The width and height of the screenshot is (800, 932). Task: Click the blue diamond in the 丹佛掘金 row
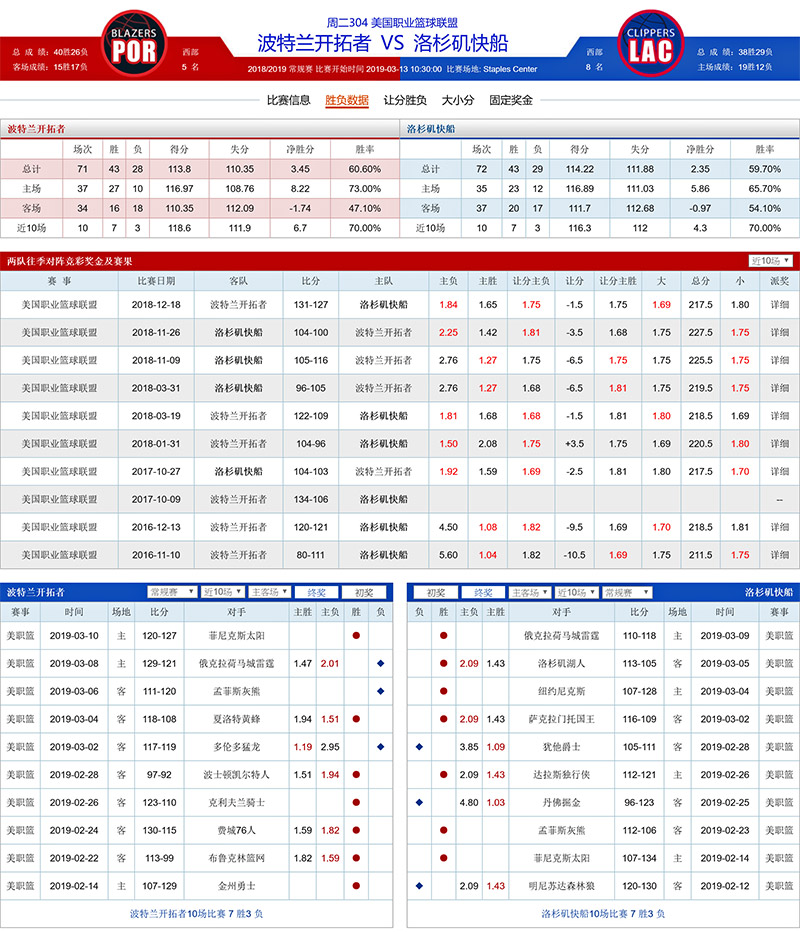click(x=419, y=802)
